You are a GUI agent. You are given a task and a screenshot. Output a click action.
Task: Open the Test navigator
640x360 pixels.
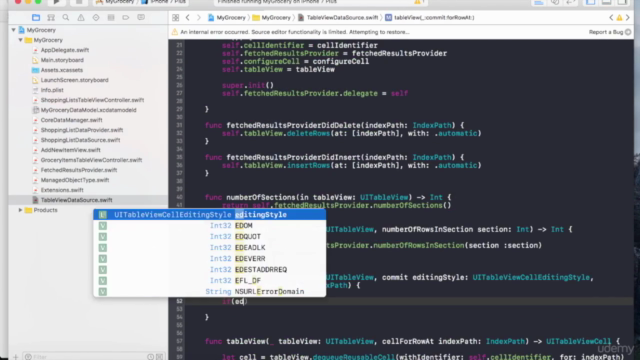point(96,18)
